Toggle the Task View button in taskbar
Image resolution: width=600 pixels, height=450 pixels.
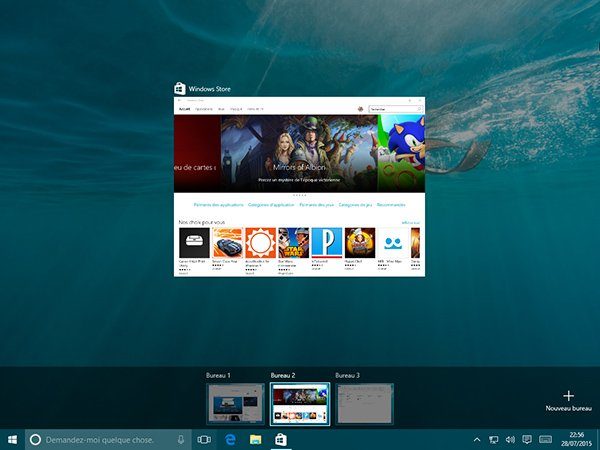click(204, 439)
